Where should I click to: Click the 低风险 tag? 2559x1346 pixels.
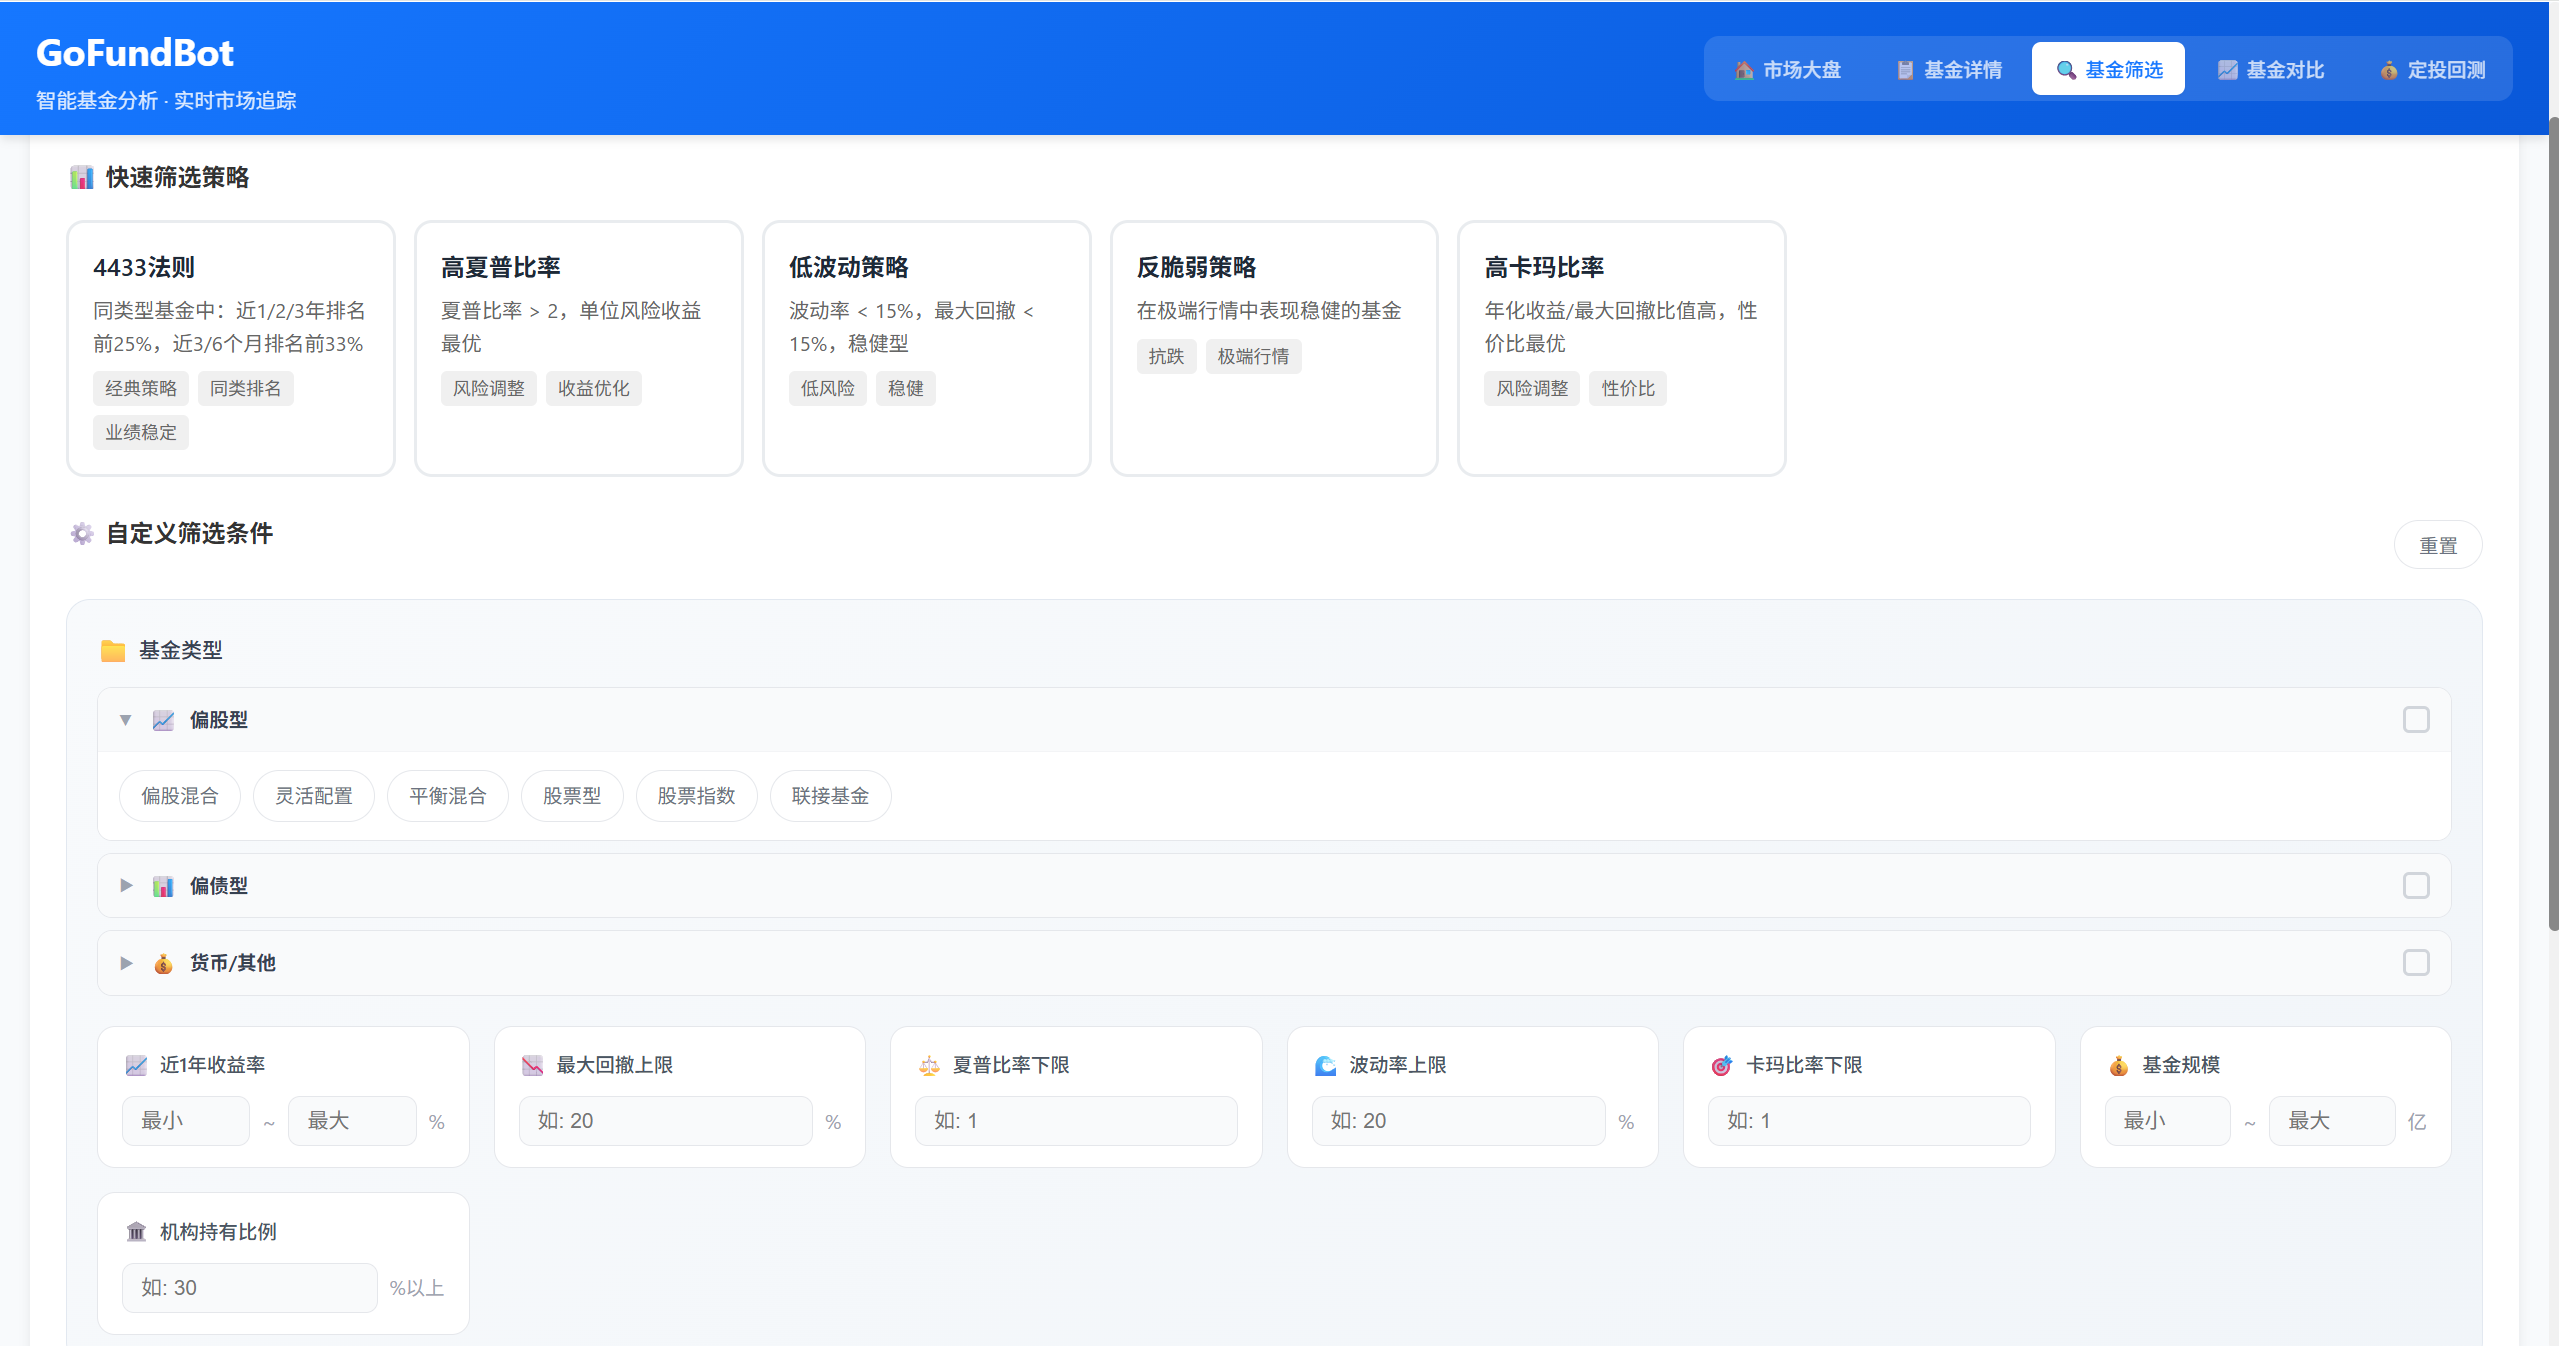point(828,389)
